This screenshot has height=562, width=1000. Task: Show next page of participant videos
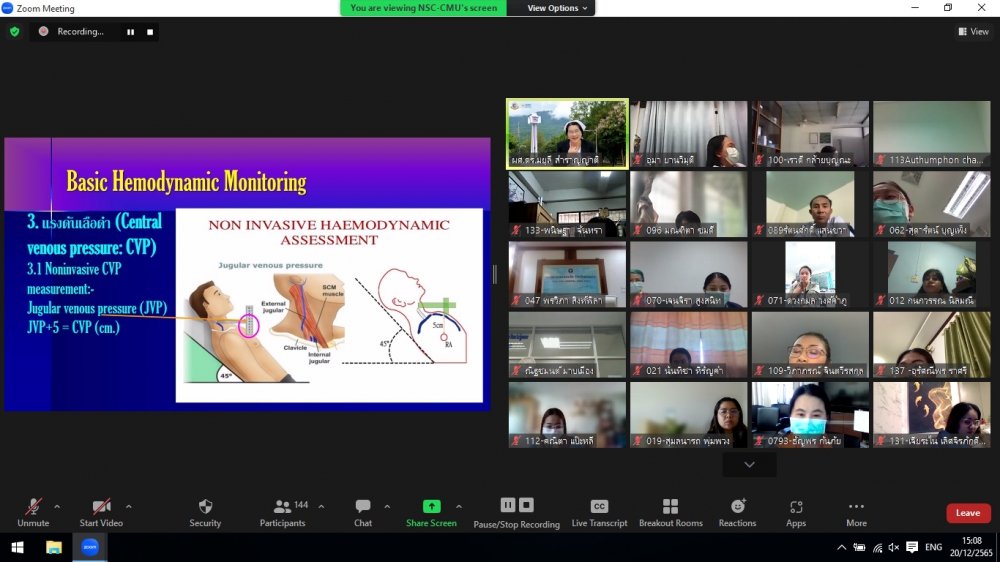tap(749, 464)
